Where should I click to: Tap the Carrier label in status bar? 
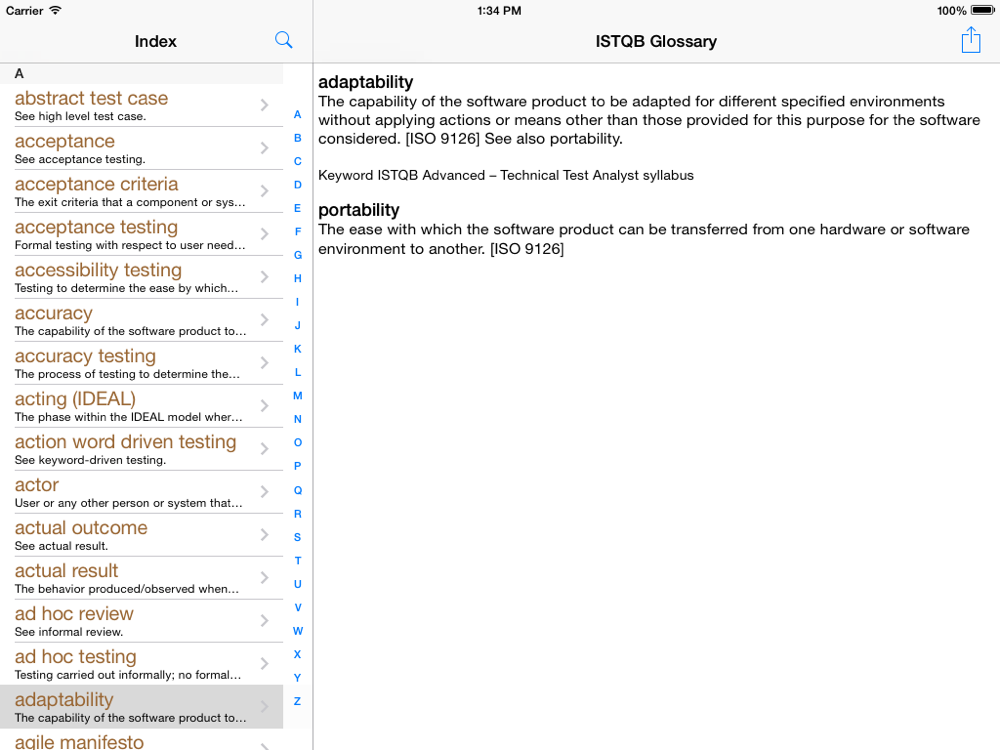[x=24, y=11]
